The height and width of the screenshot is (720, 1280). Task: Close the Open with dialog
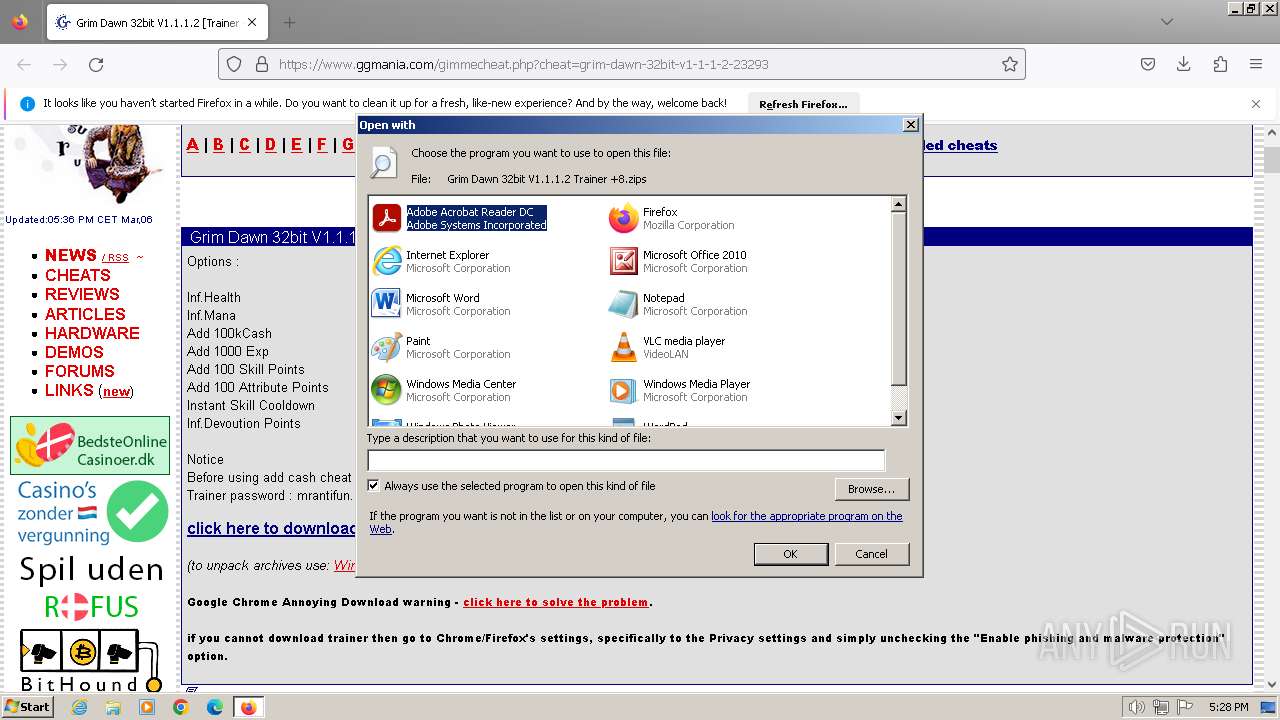[910, 125]
